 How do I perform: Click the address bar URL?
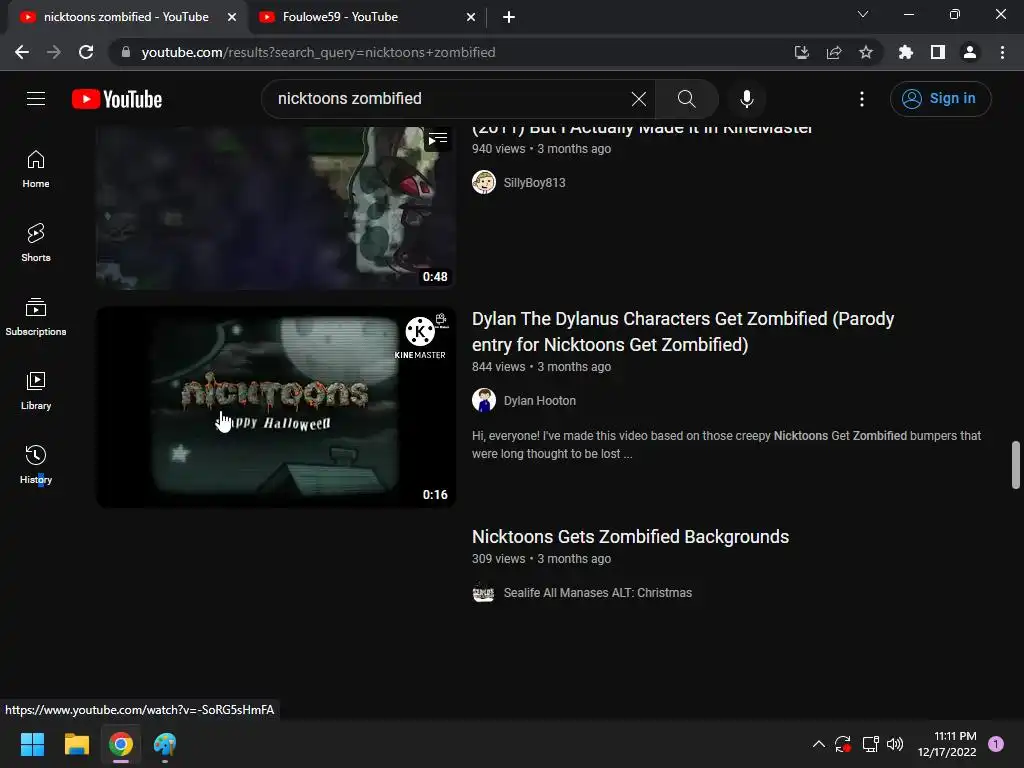[x=318, y=52]
